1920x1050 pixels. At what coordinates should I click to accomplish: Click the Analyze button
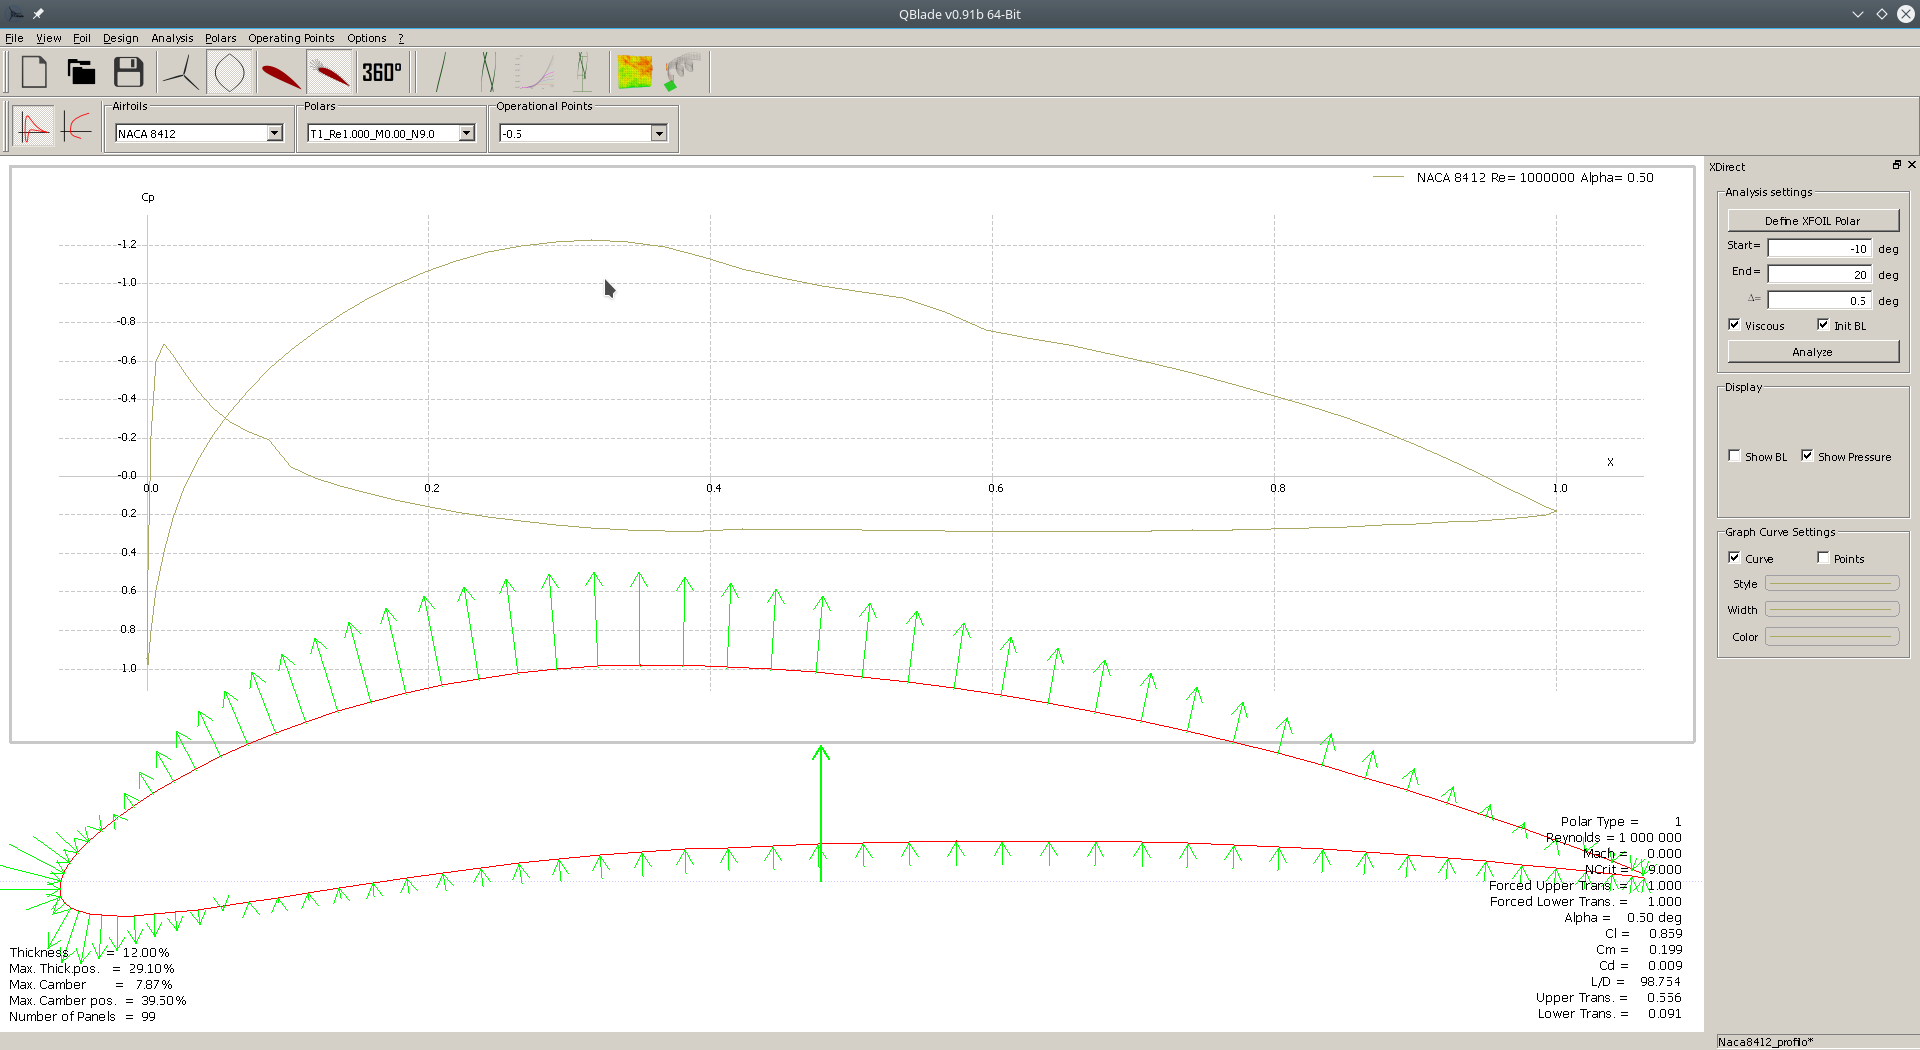coord(1813,351)
